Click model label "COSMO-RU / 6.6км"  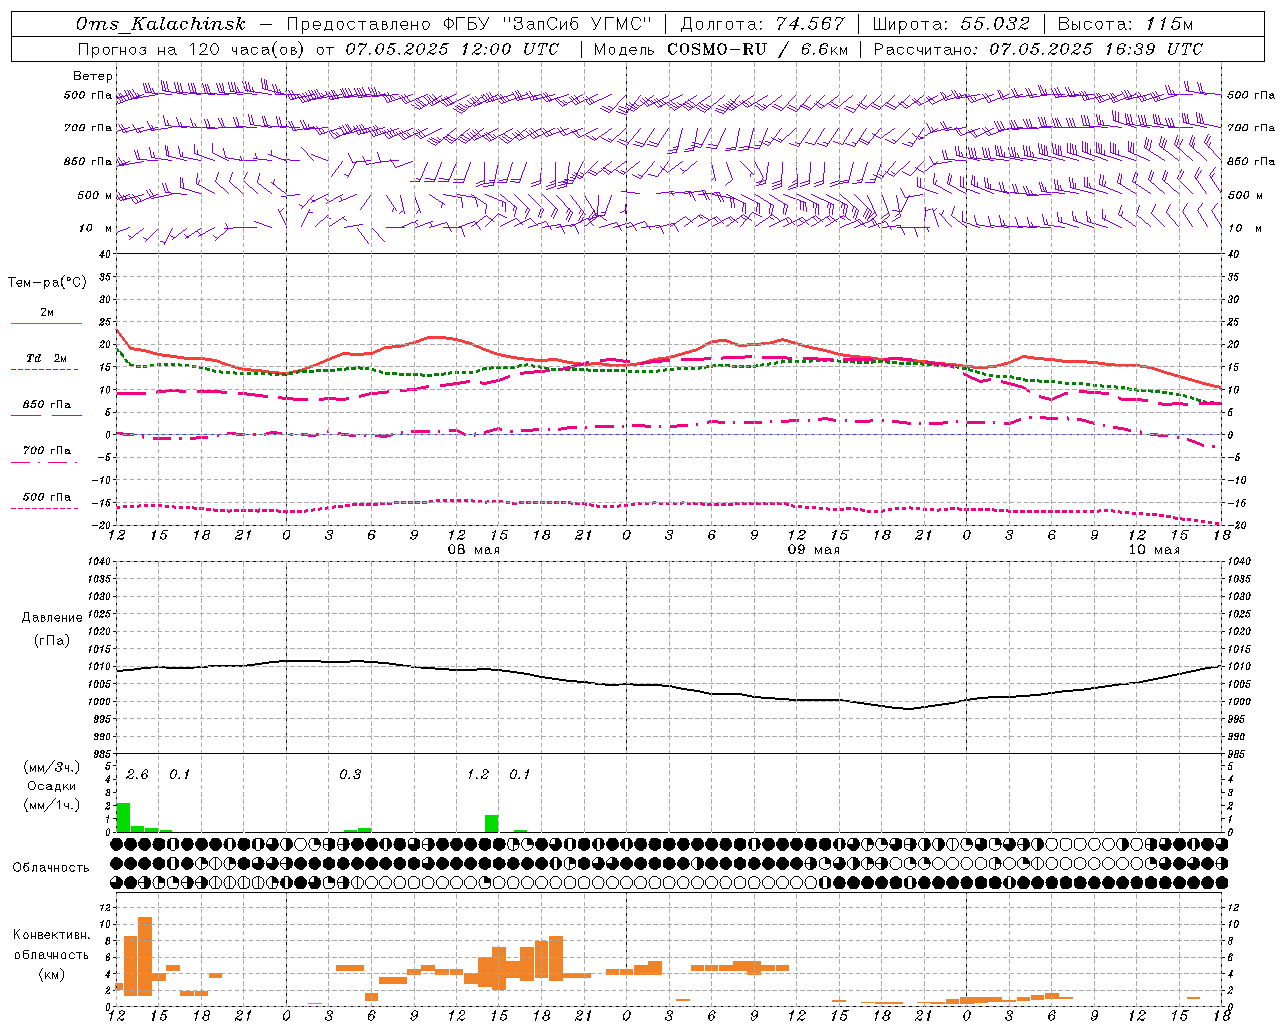pos(758,49)
